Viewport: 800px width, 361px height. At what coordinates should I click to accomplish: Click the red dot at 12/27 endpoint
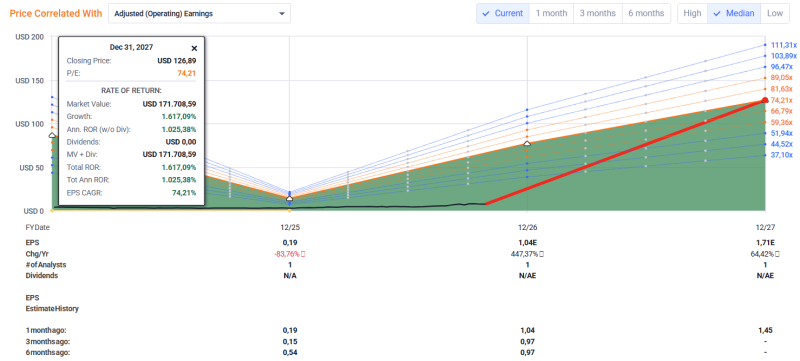[765, 100]
